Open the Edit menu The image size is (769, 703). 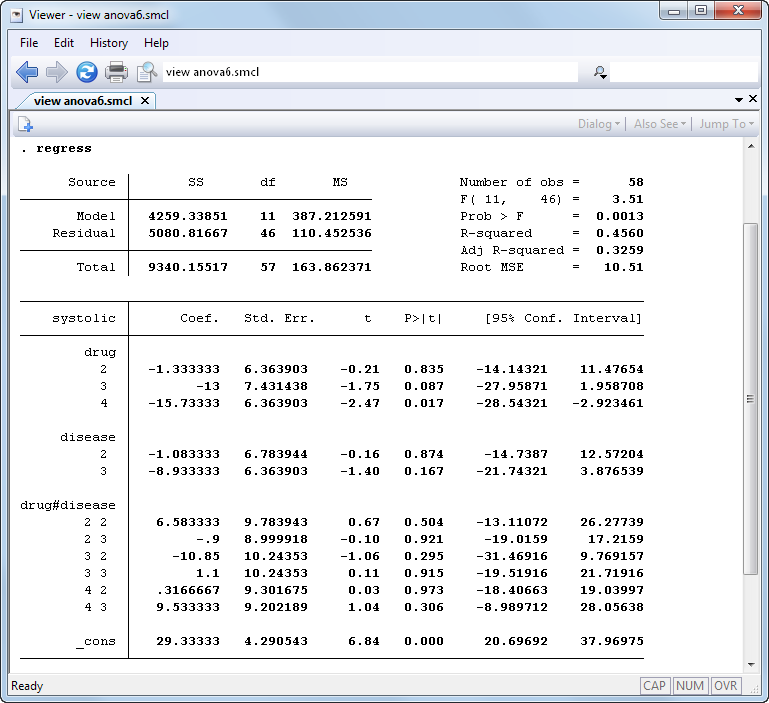(64, 43)
